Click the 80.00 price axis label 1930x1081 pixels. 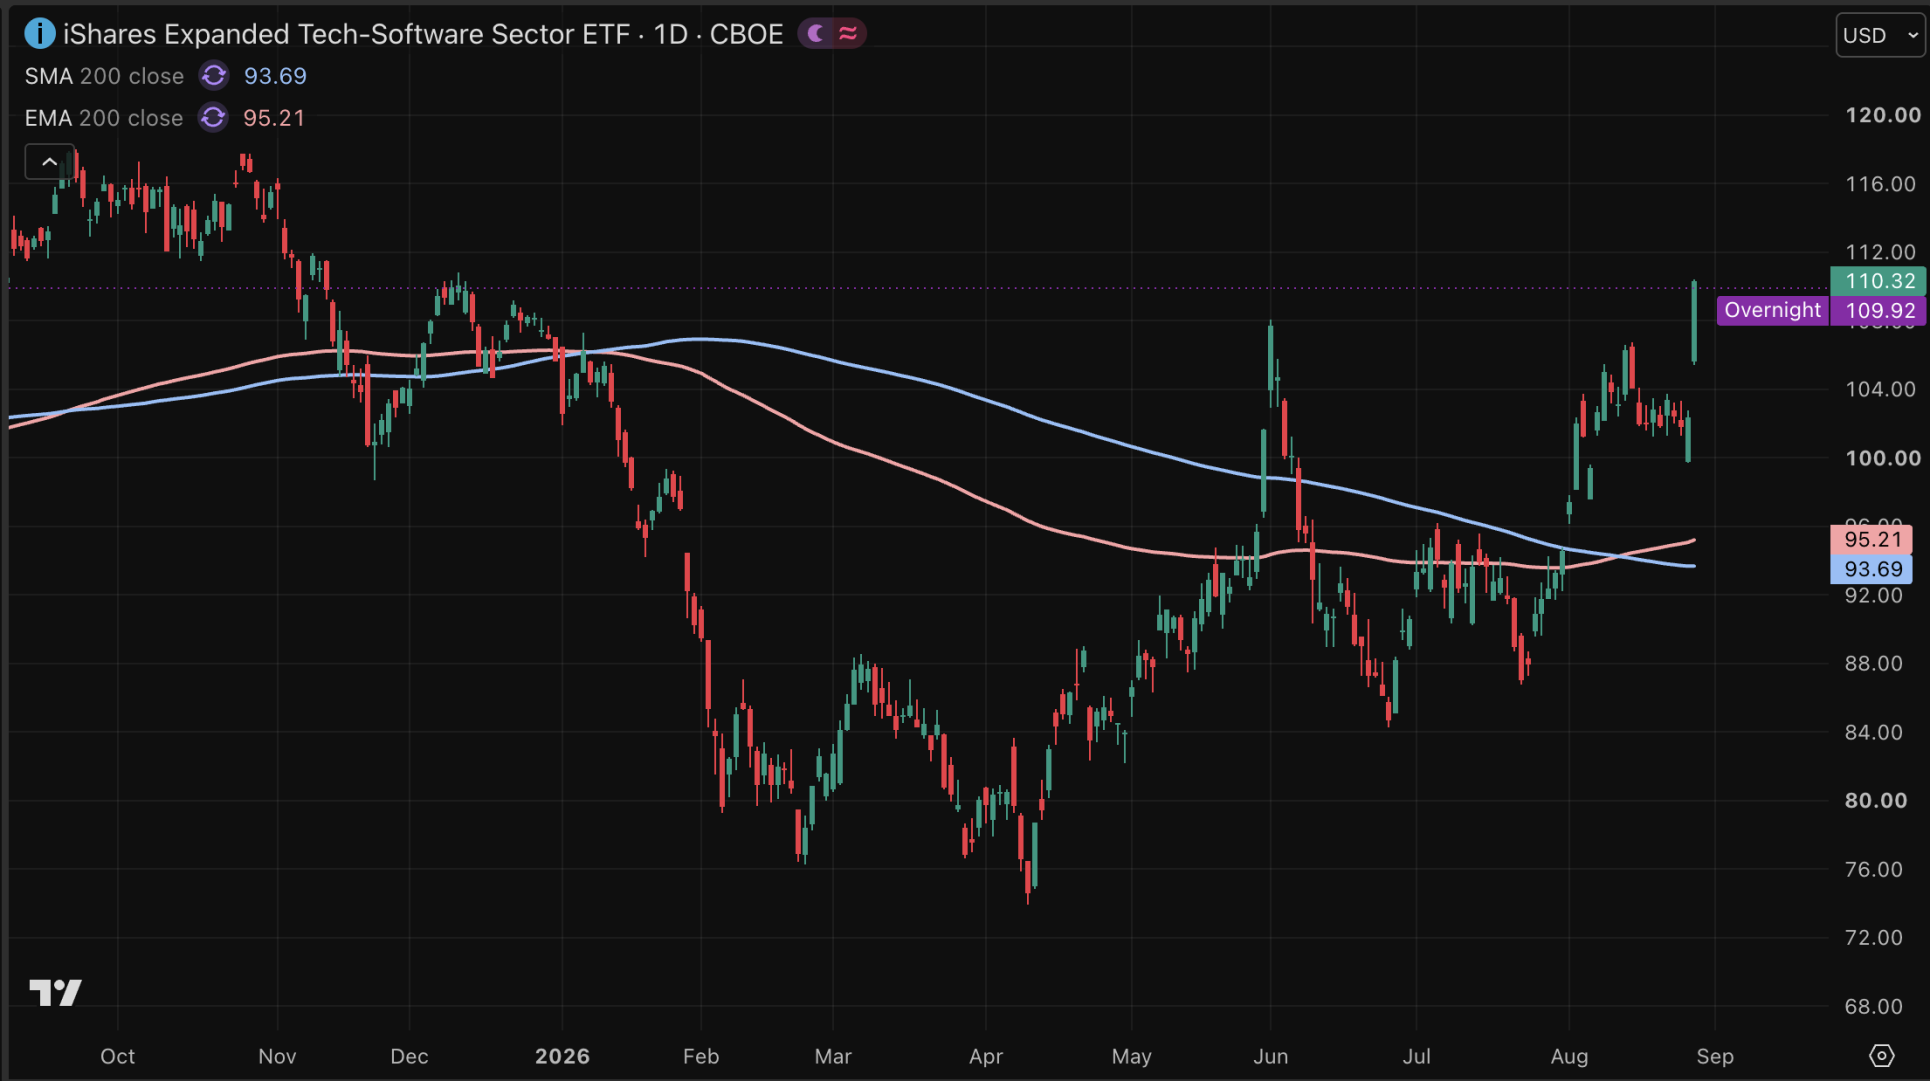click(1875, 801)
